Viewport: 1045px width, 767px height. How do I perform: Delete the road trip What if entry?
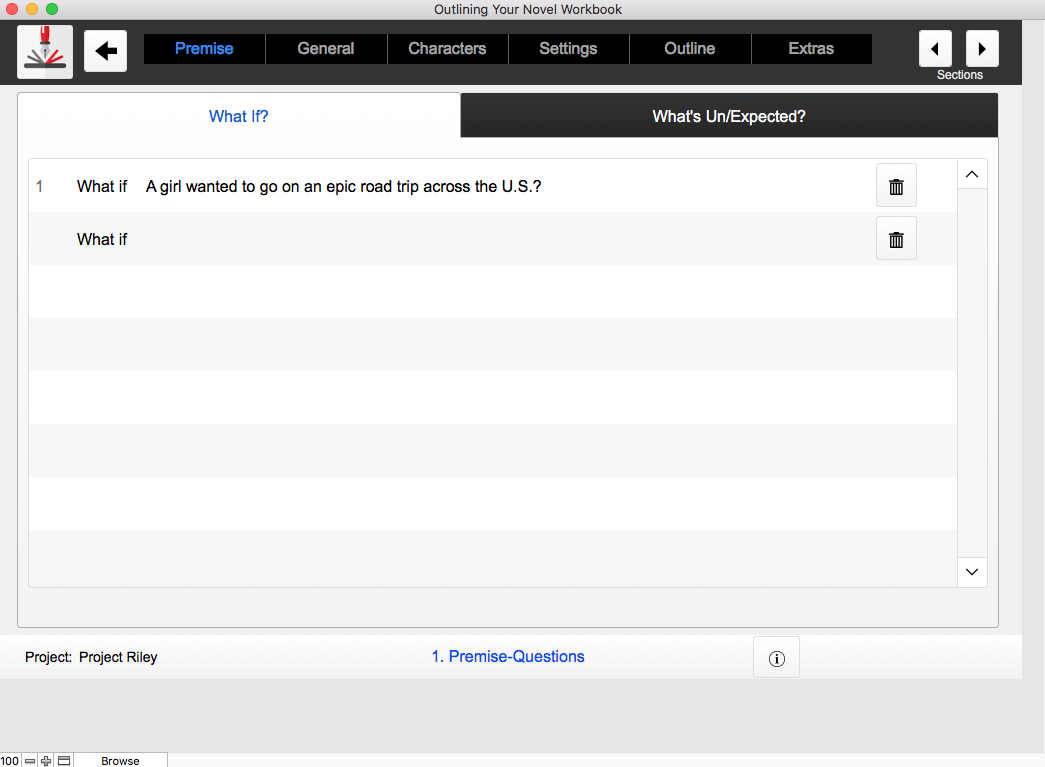(896, 186)
